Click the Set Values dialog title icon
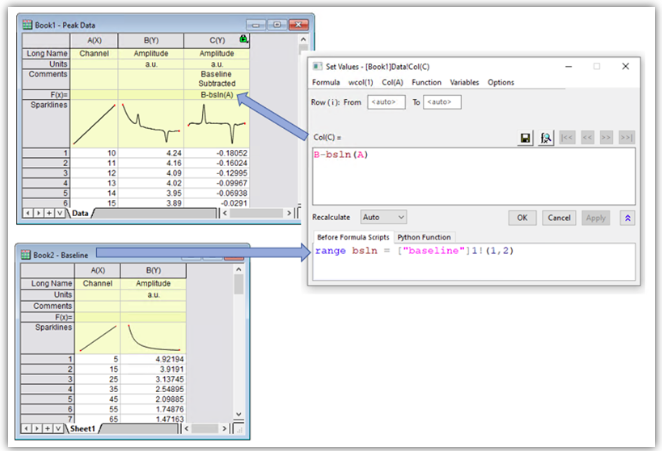662x451 pixels. [x=317, y=66]
